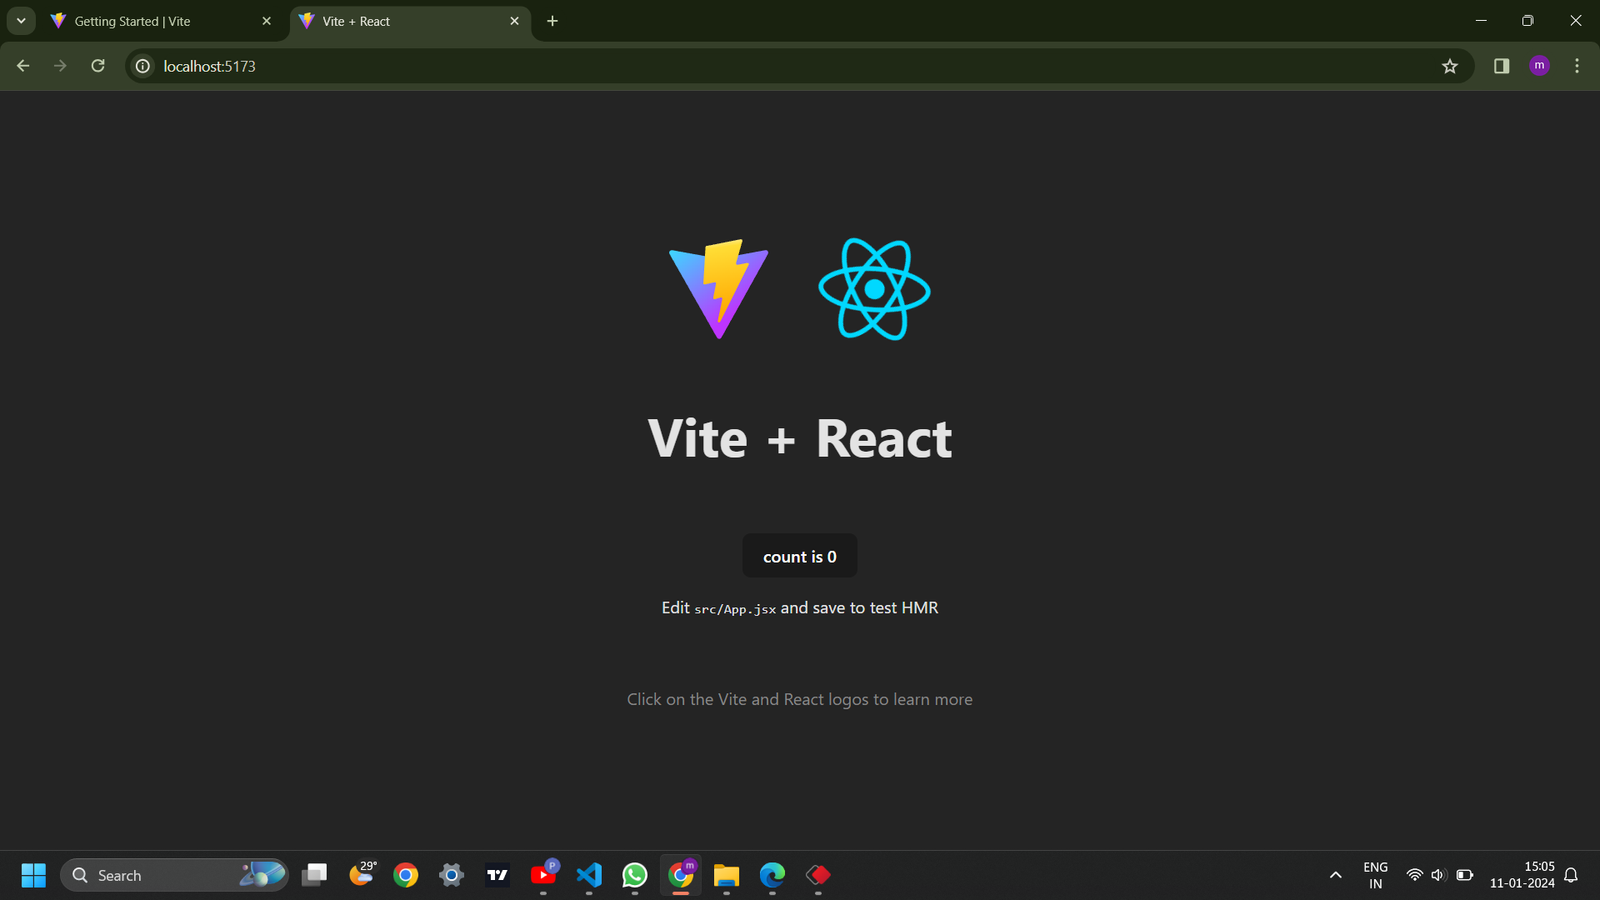The width and height of the screenshot is (1600, 900).
Task: View site information for localhost
Action: 143,66
